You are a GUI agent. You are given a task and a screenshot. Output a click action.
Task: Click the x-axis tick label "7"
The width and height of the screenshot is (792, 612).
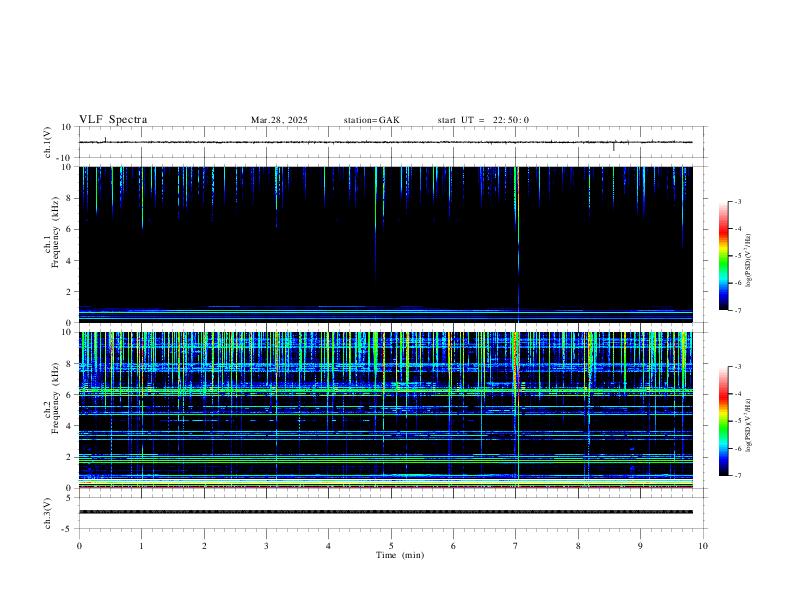(x=516, y=546)
